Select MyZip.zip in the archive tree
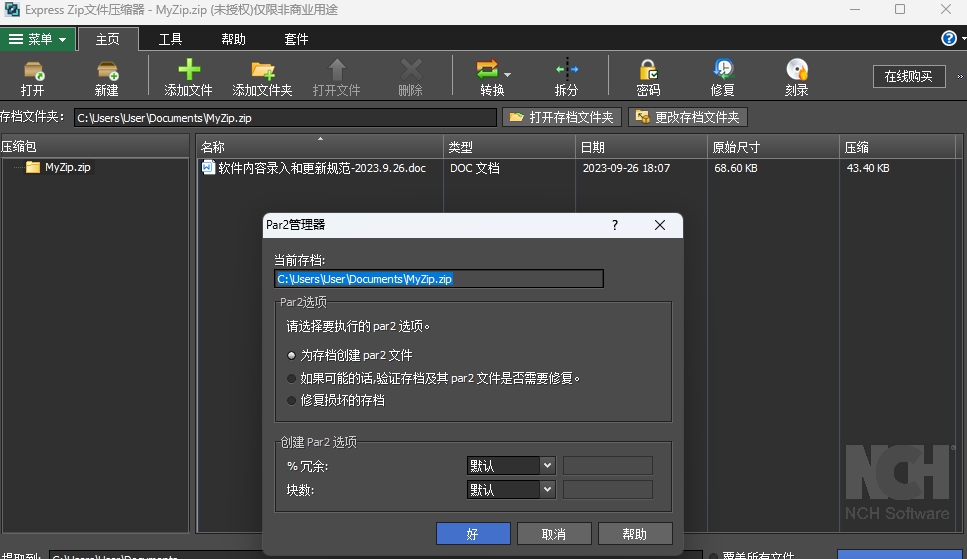Viewport: 967px width, 559px height. coord(67,167)
